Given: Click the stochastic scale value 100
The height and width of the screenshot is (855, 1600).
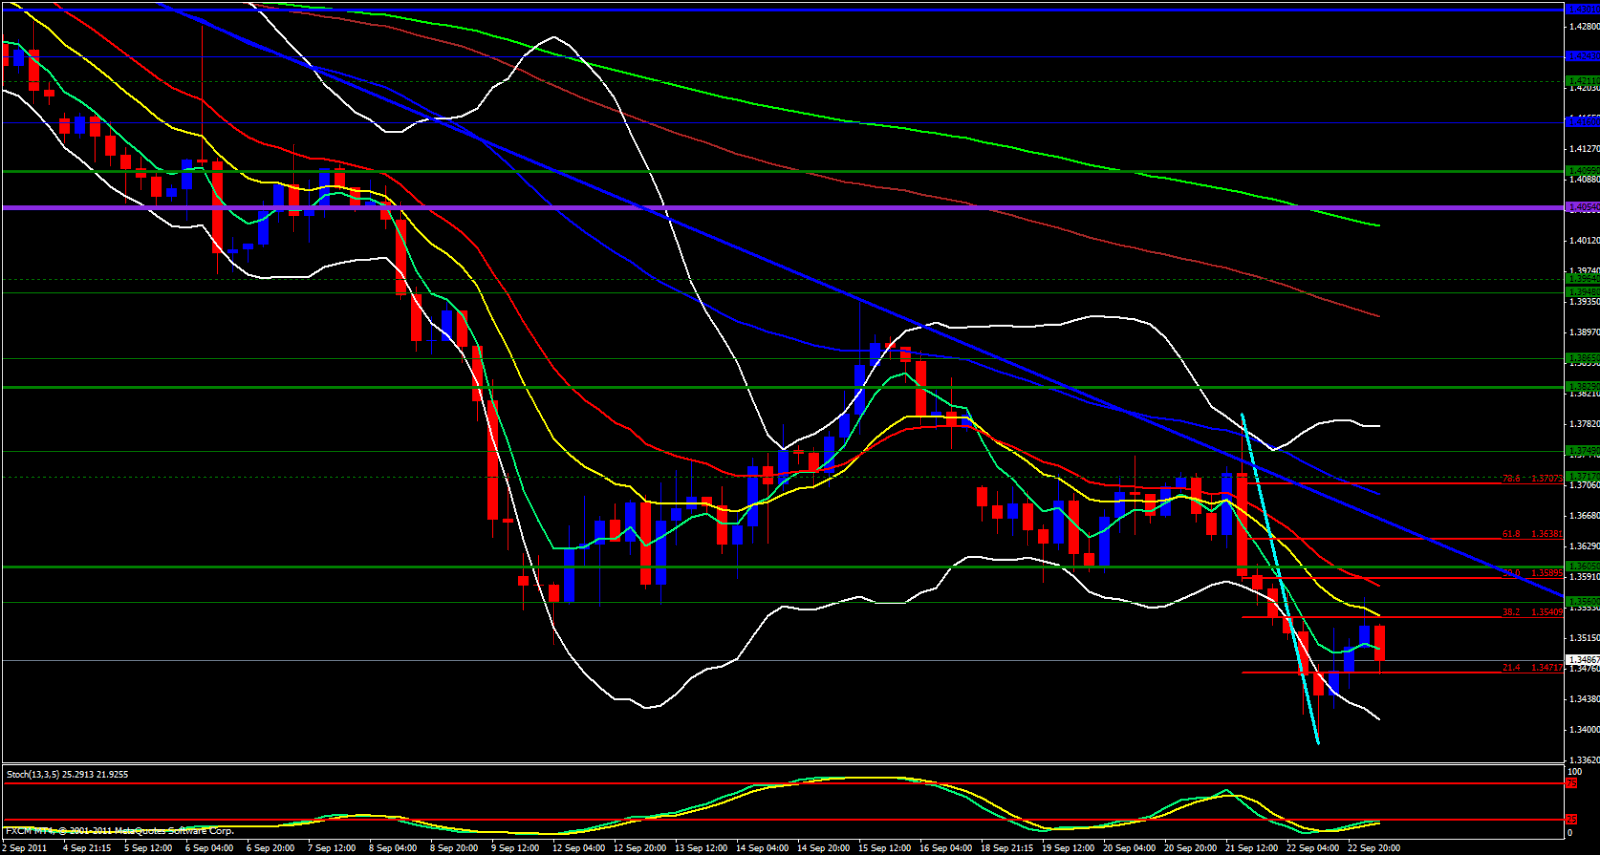Looking at the screenshot, I should (x=1574, y=772).
